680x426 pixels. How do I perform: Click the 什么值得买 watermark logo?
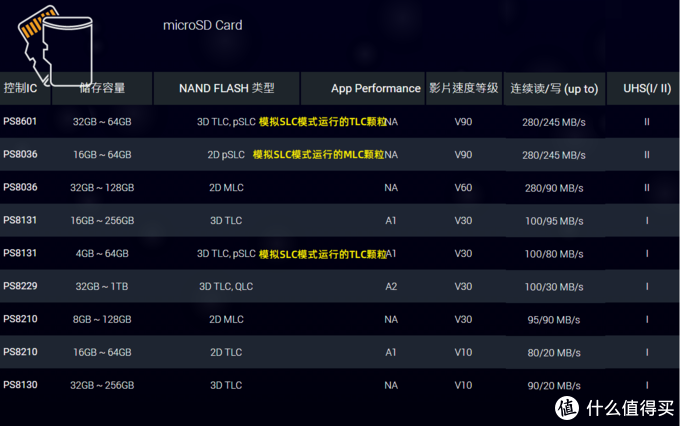point(615,408)
